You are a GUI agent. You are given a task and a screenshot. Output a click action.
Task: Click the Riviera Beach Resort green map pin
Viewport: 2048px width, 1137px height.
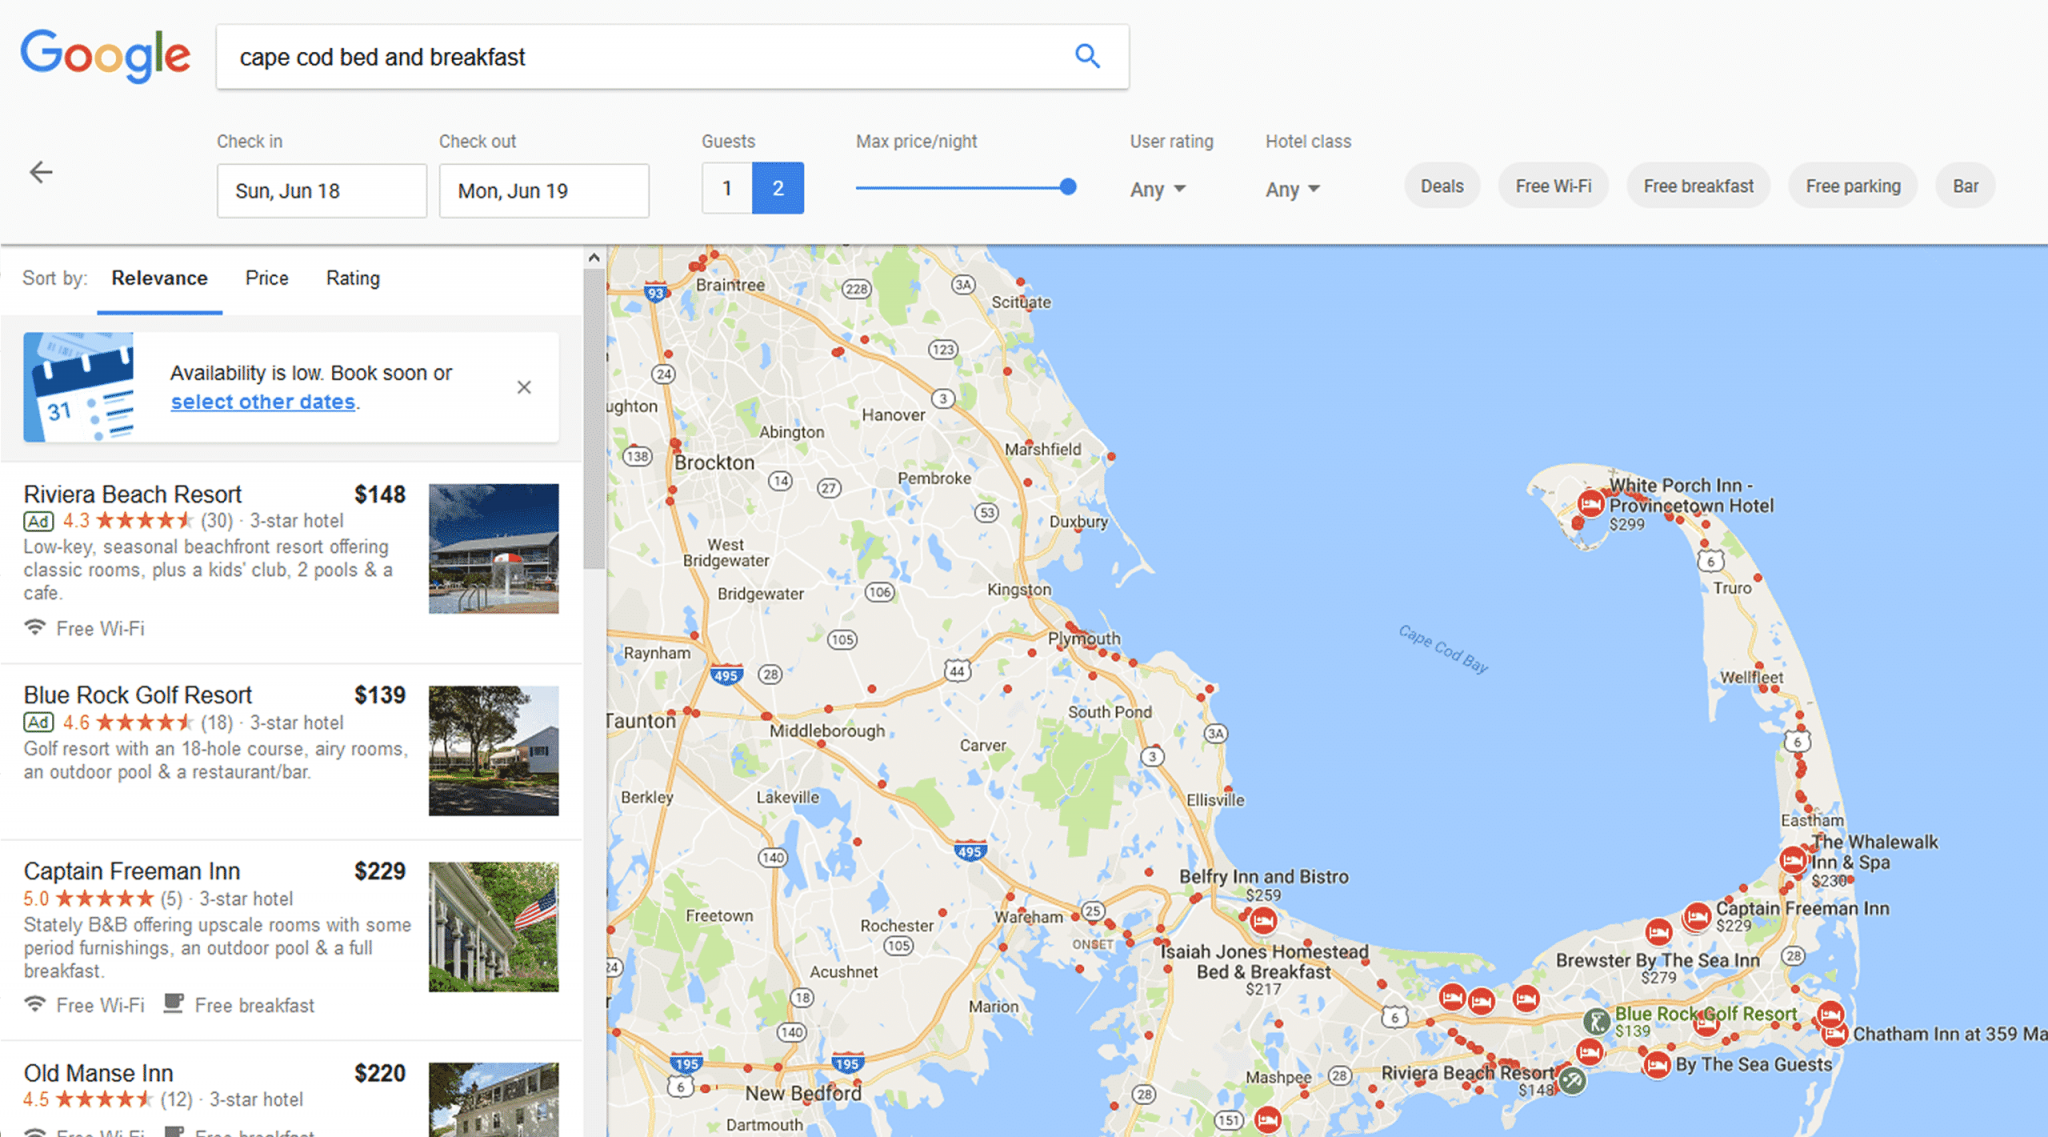click(1572, 1080)
